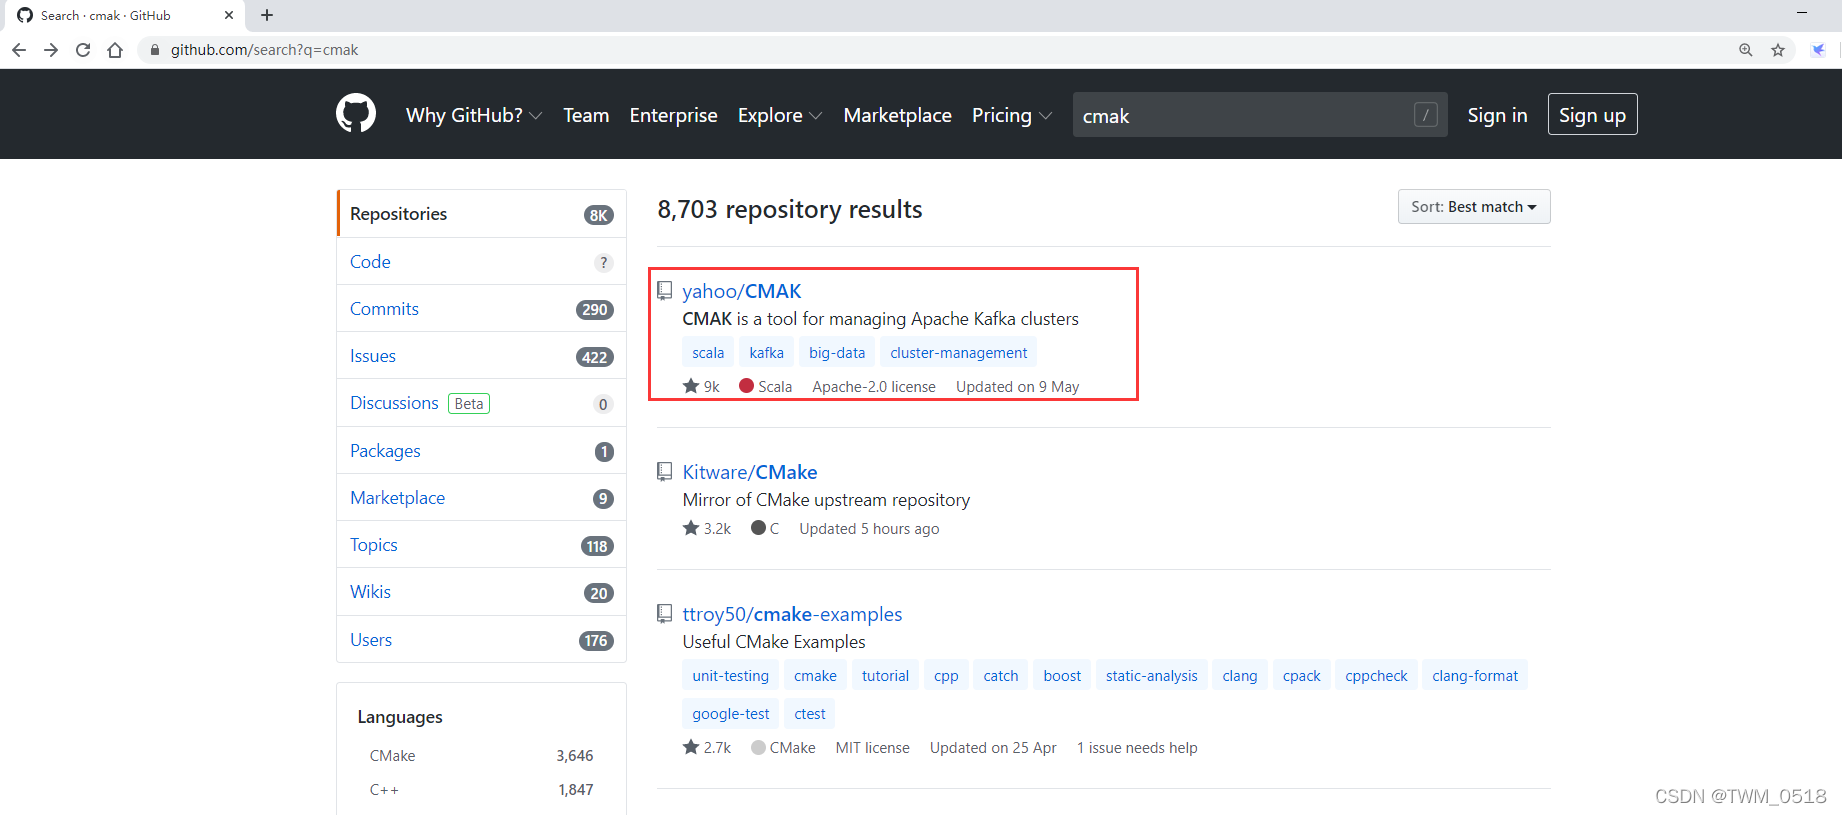Close the Search cmak GitHub tab
Screen dimensions: 1842x815
[x=229, y=15]
